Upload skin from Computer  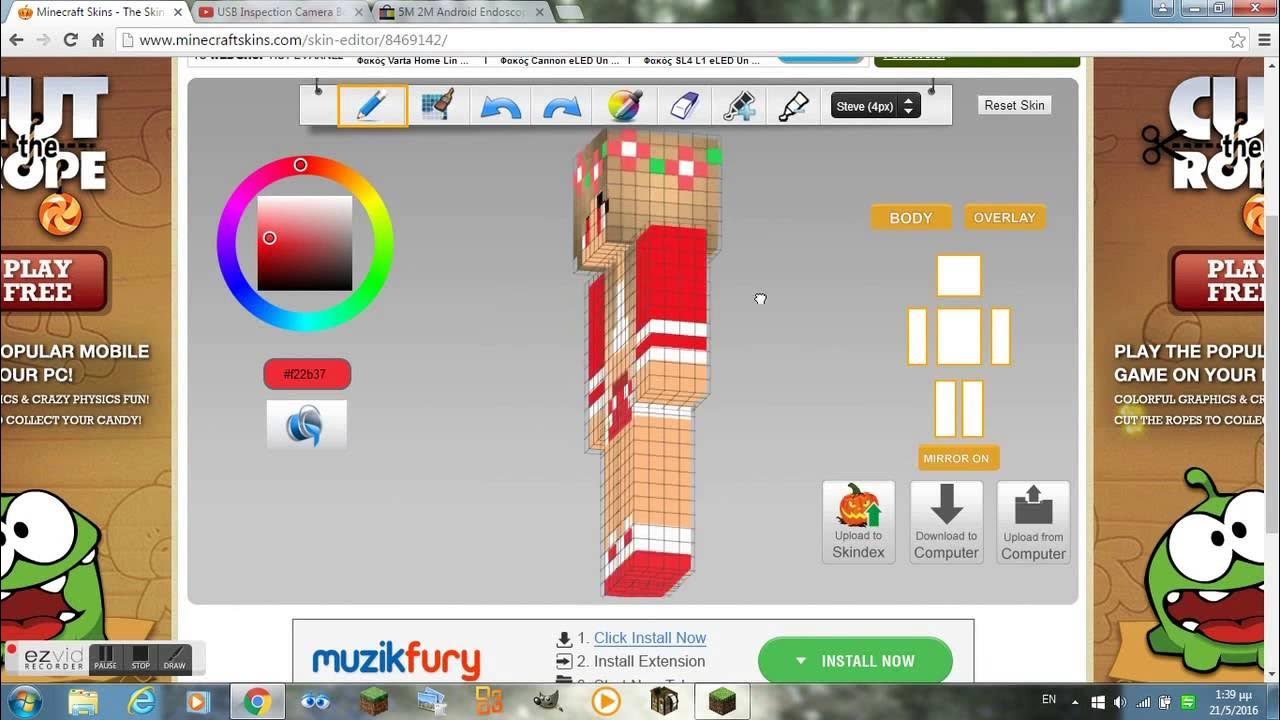(x=1033, y=522)
